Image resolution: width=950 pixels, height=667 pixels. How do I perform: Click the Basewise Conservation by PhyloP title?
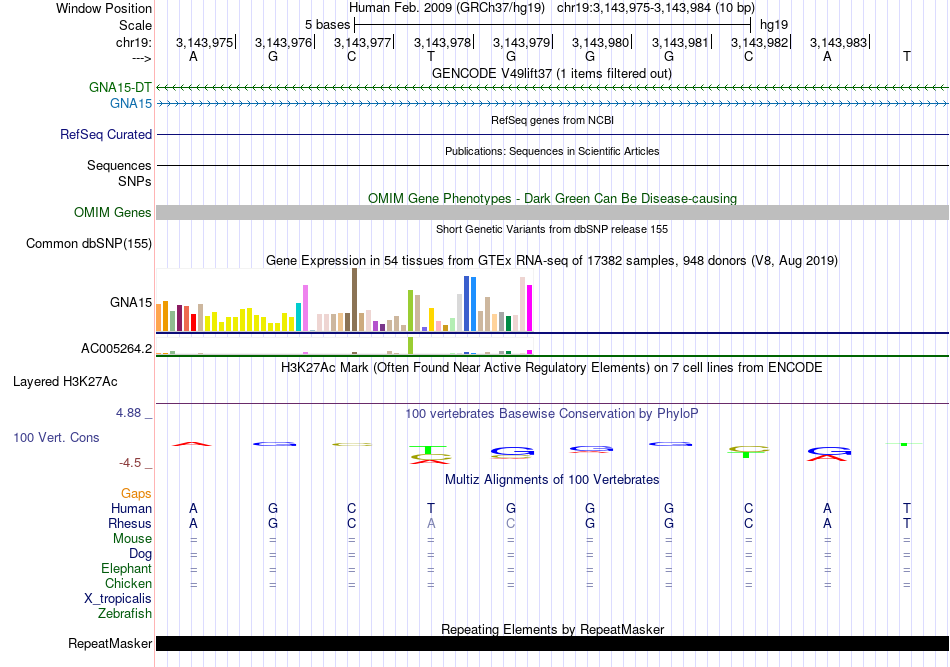552,413
